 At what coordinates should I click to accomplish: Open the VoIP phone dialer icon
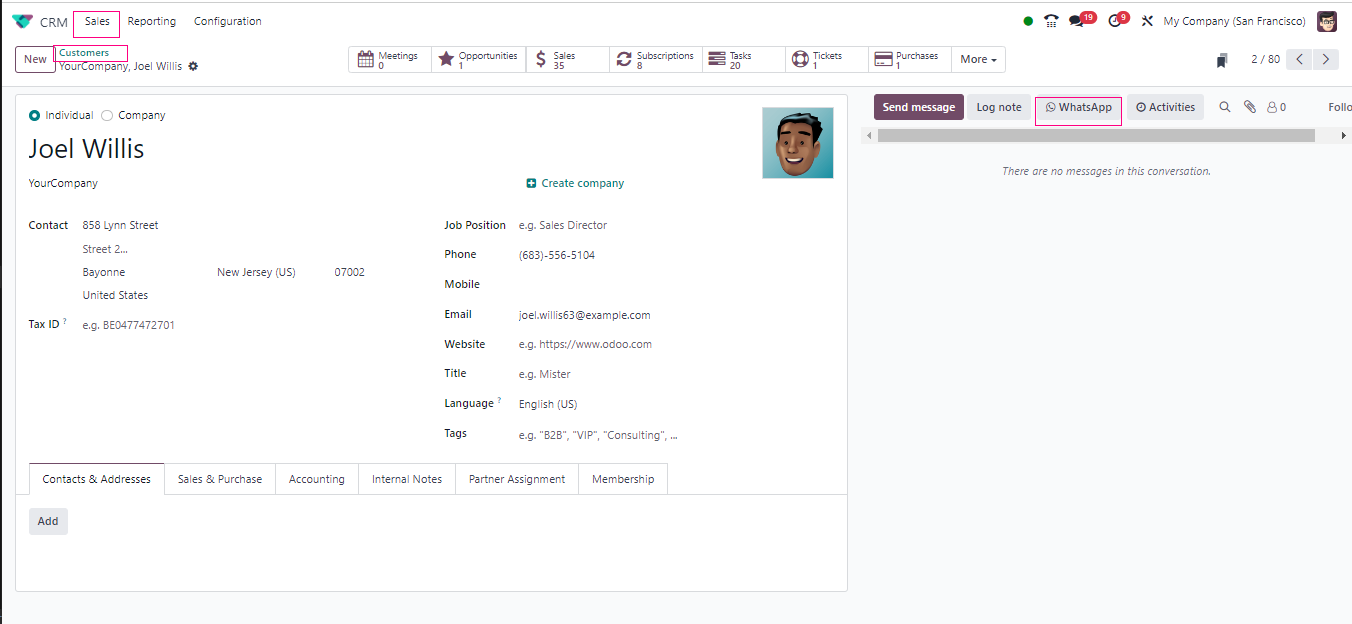(1051, 21)
